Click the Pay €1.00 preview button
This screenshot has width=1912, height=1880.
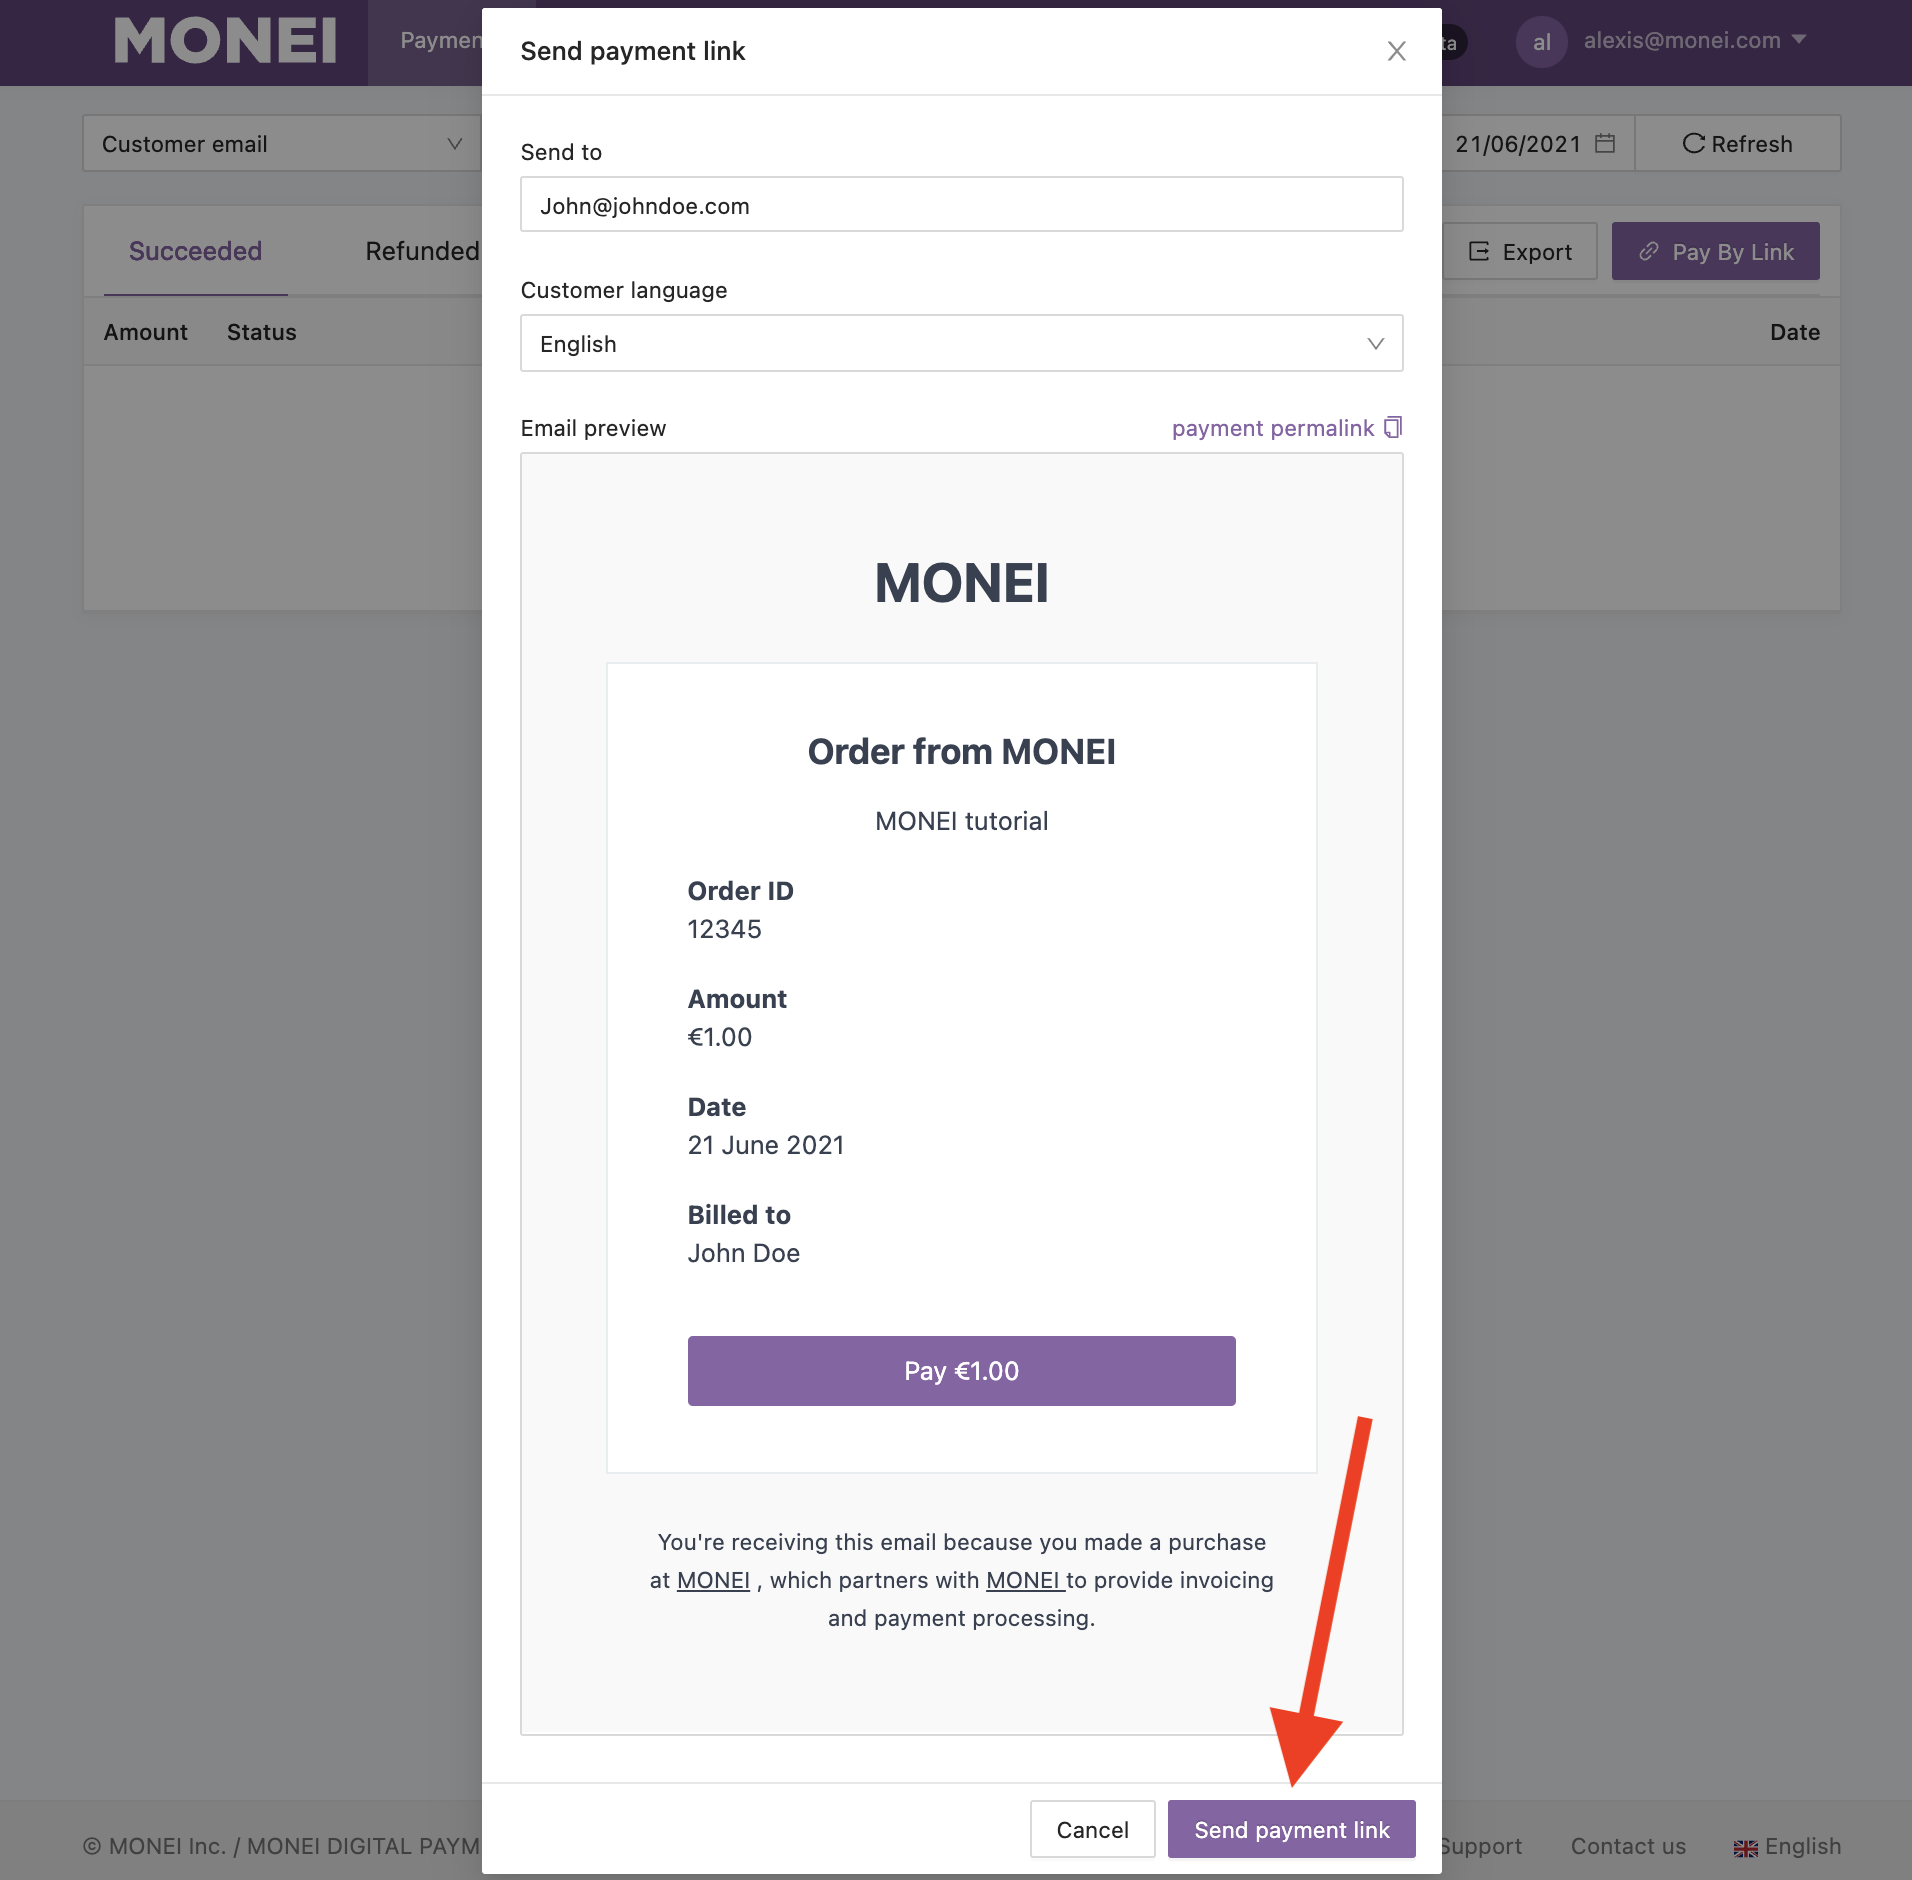[x=961, y=1370]
